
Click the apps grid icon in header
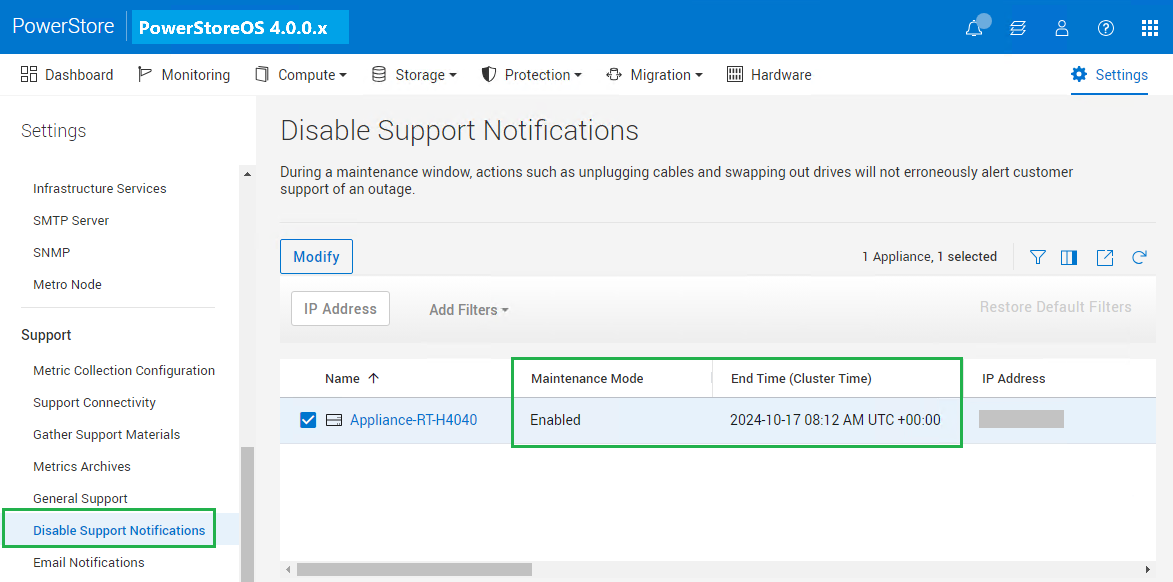pos(1148,27)
